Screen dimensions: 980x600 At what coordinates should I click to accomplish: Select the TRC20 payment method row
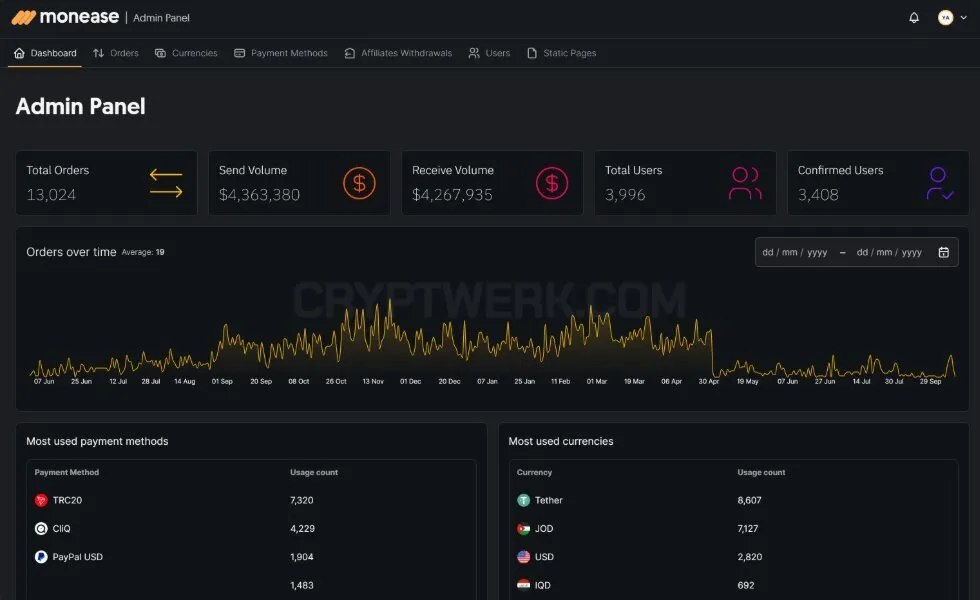click(x=251, y=500)
